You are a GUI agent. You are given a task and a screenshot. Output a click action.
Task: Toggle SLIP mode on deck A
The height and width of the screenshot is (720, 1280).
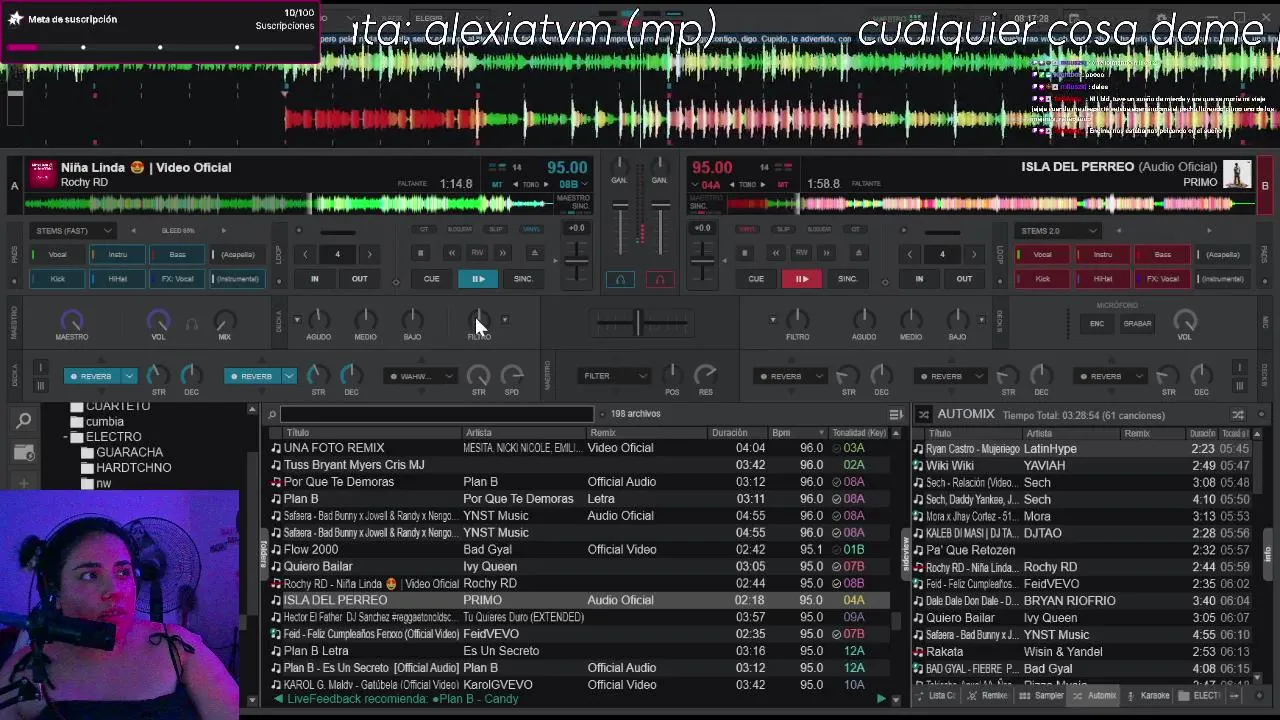pyautogui.click(x=496, y=230)
